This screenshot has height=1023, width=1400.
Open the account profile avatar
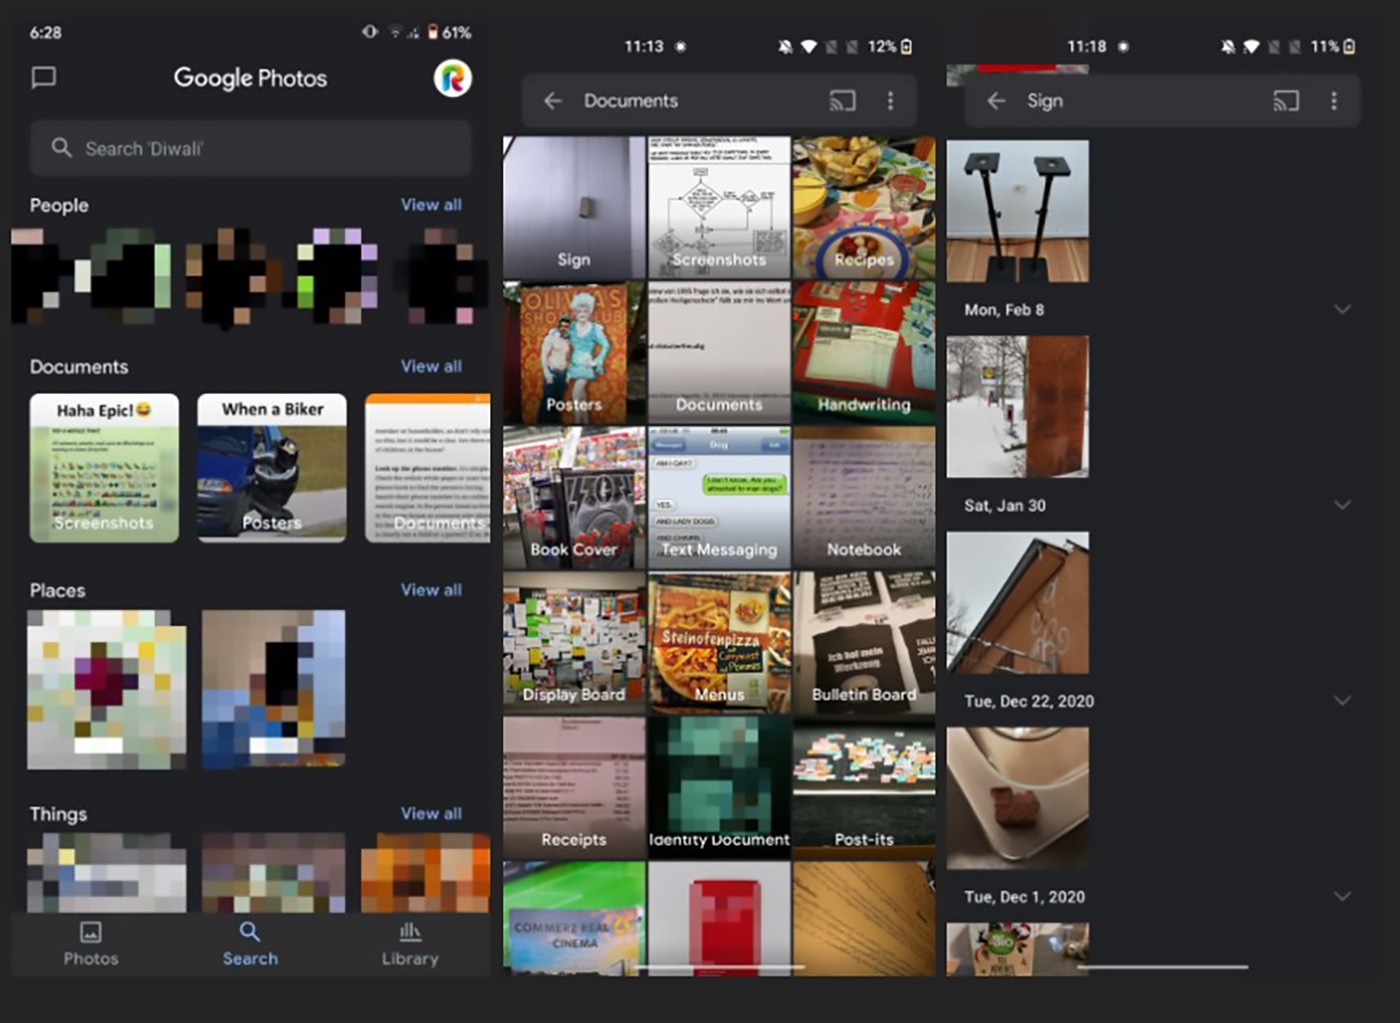click(452, 78)
